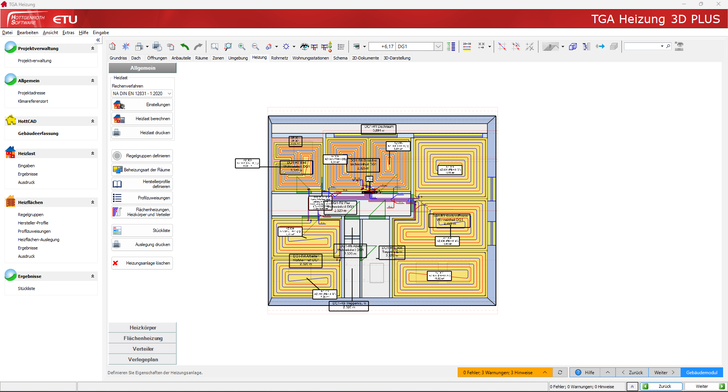This screenshot has width=728, height=392.
Task: Click the green left arrow Zurück icon
Action: [x=645, y=386]
